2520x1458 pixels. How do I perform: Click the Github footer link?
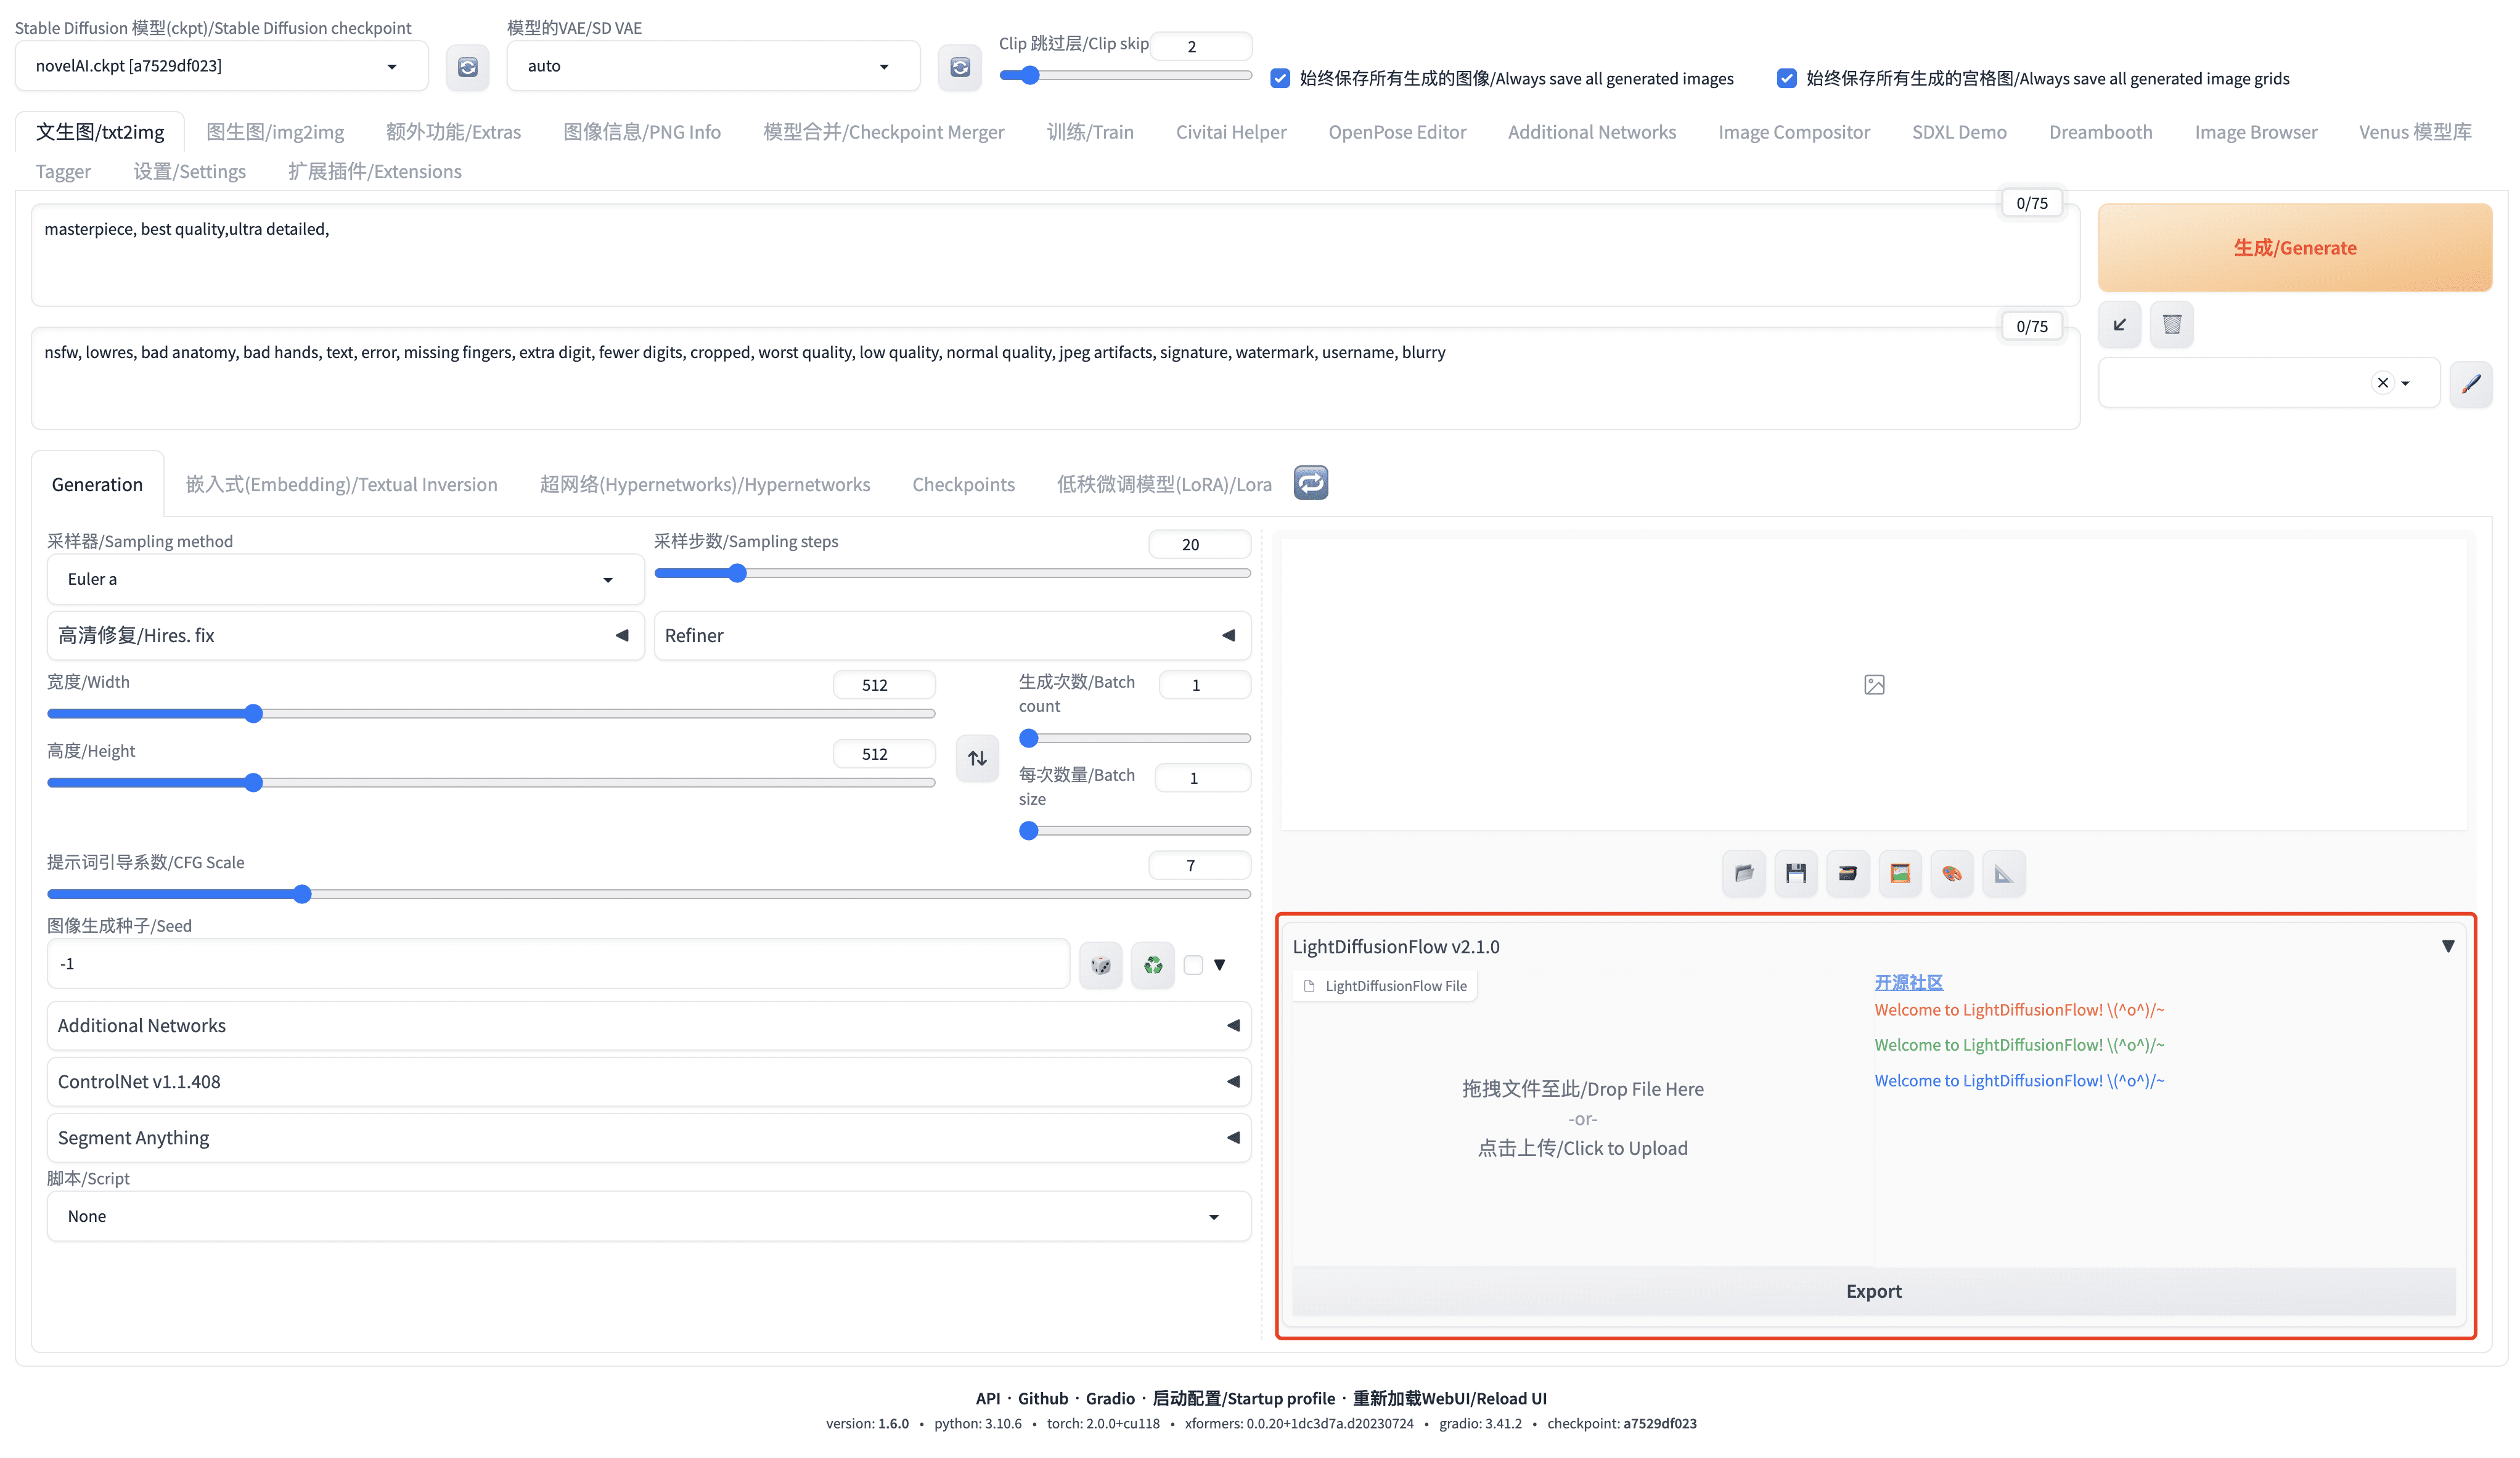[1042, 1398]
